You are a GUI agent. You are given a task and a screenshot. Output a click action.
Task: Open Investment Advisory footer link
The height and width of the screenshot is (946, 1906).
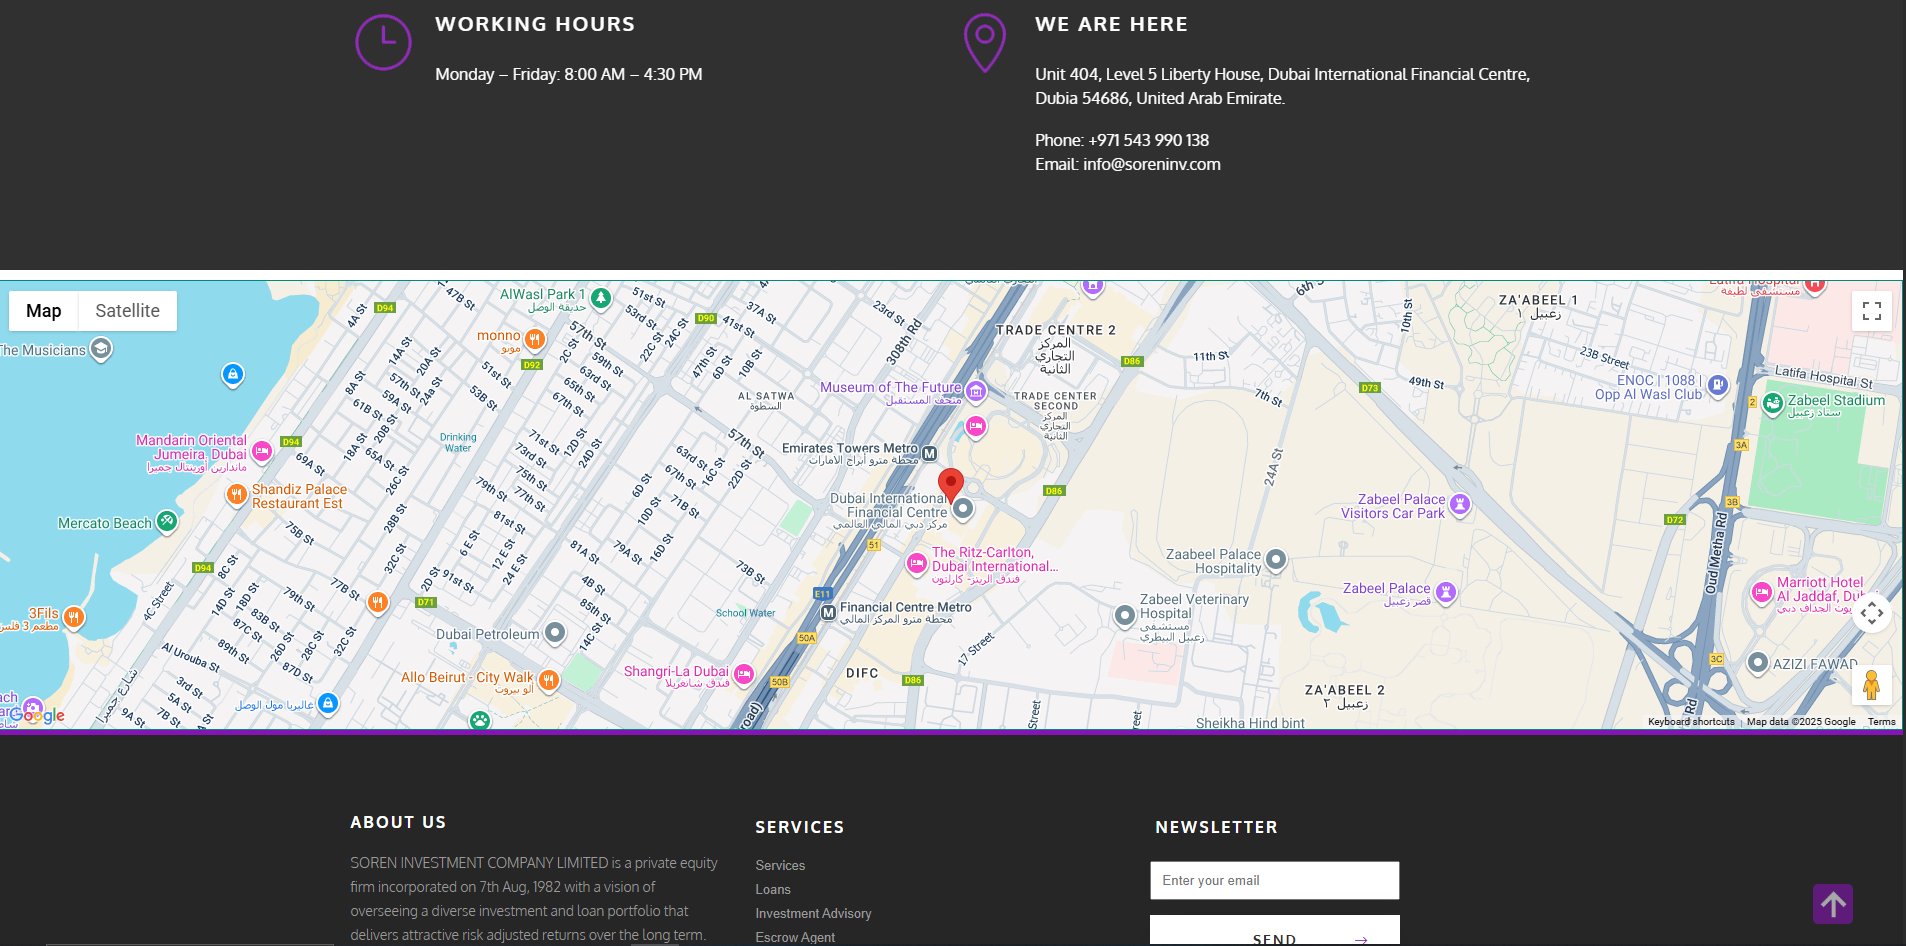813,913
